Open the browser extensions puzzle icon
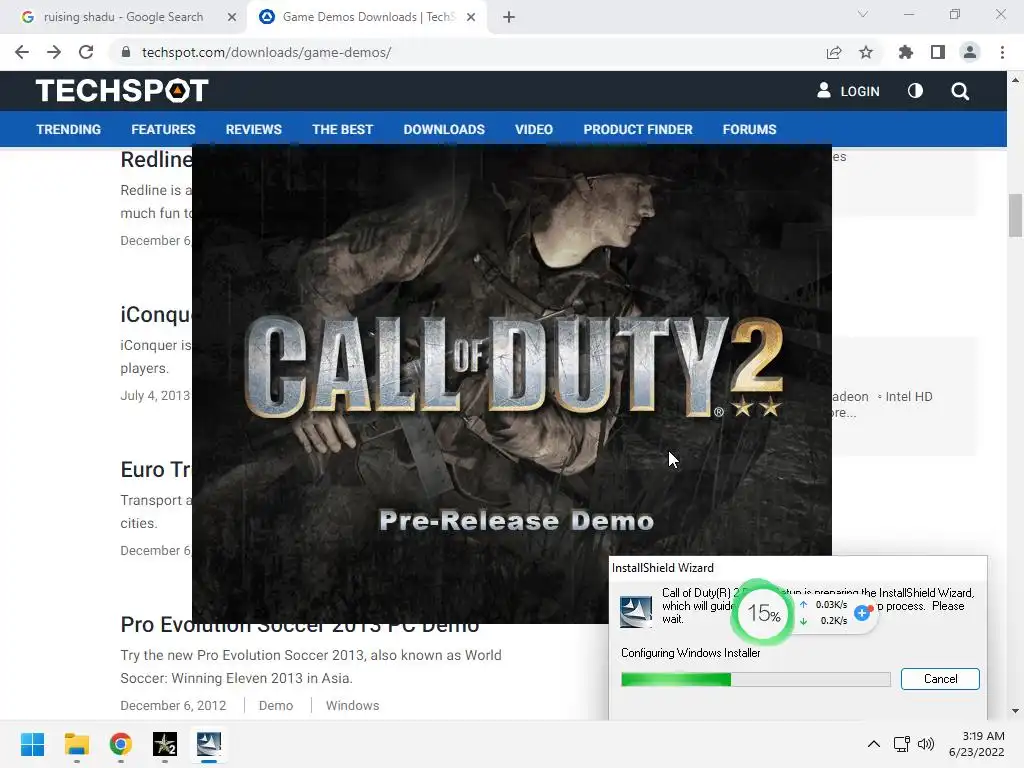 pos(905,52)
